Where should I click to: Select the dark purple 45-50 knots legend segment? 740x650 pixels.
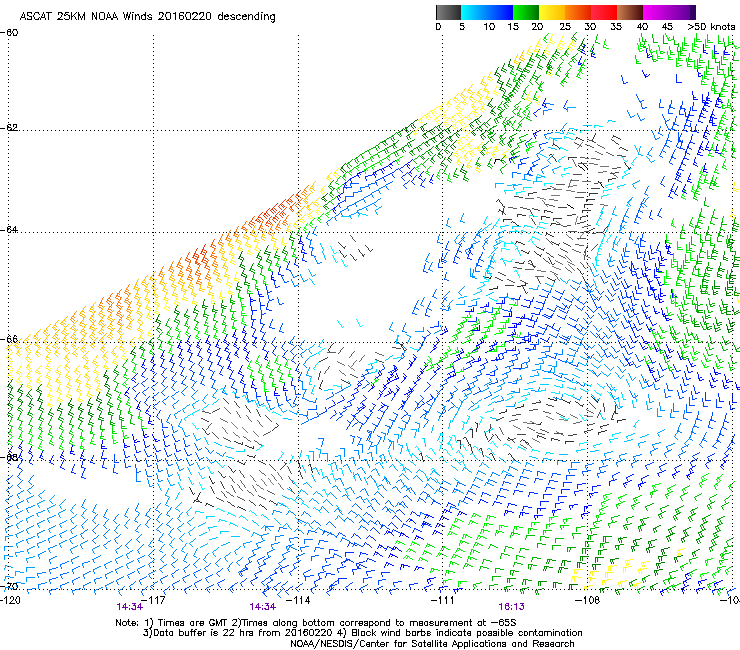pyautogui.click(x=682, y=12)
